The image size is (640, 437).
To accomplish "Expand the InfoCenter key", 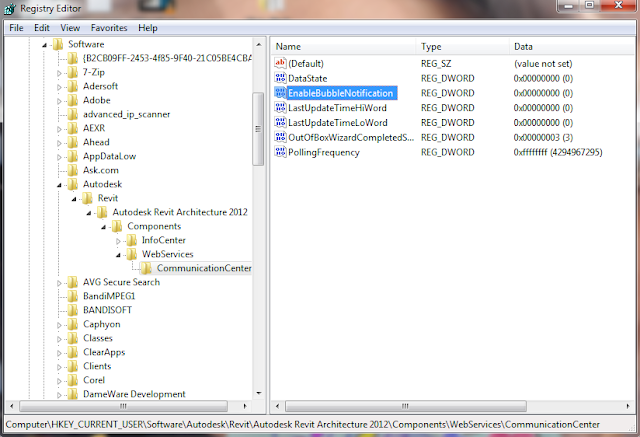I will point(118,241).
